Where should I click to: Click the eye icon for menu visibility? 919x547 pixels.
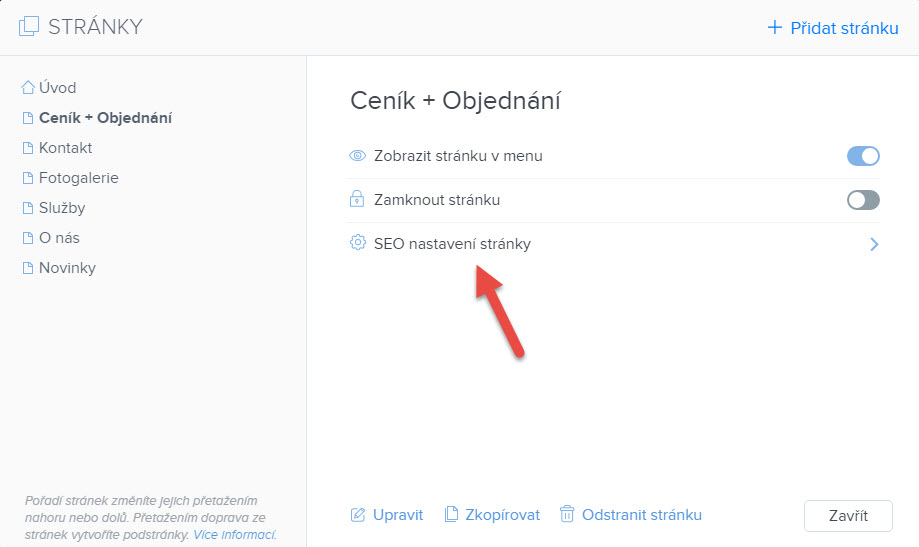coord(358,156)
